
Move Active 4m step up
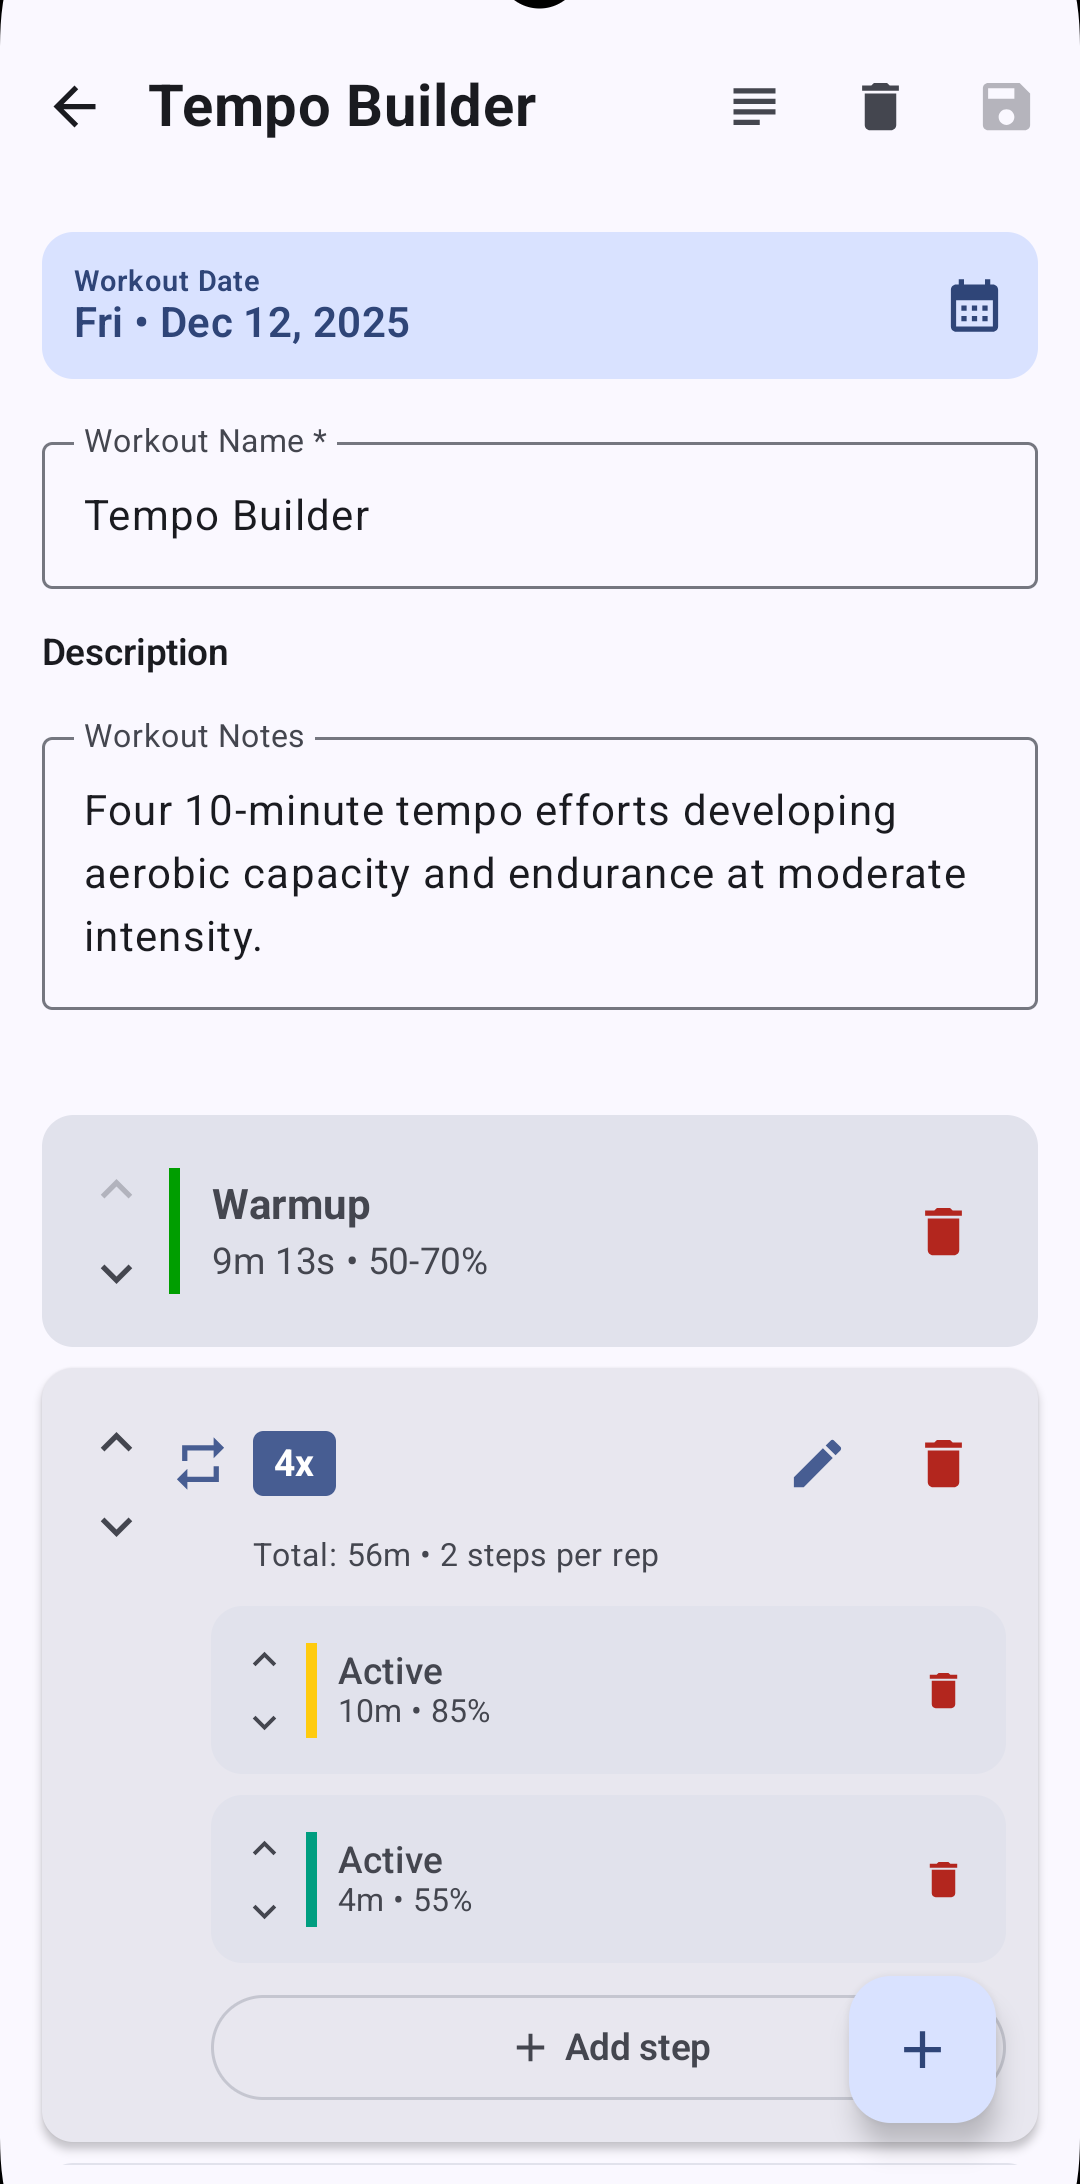(264, 1849)
